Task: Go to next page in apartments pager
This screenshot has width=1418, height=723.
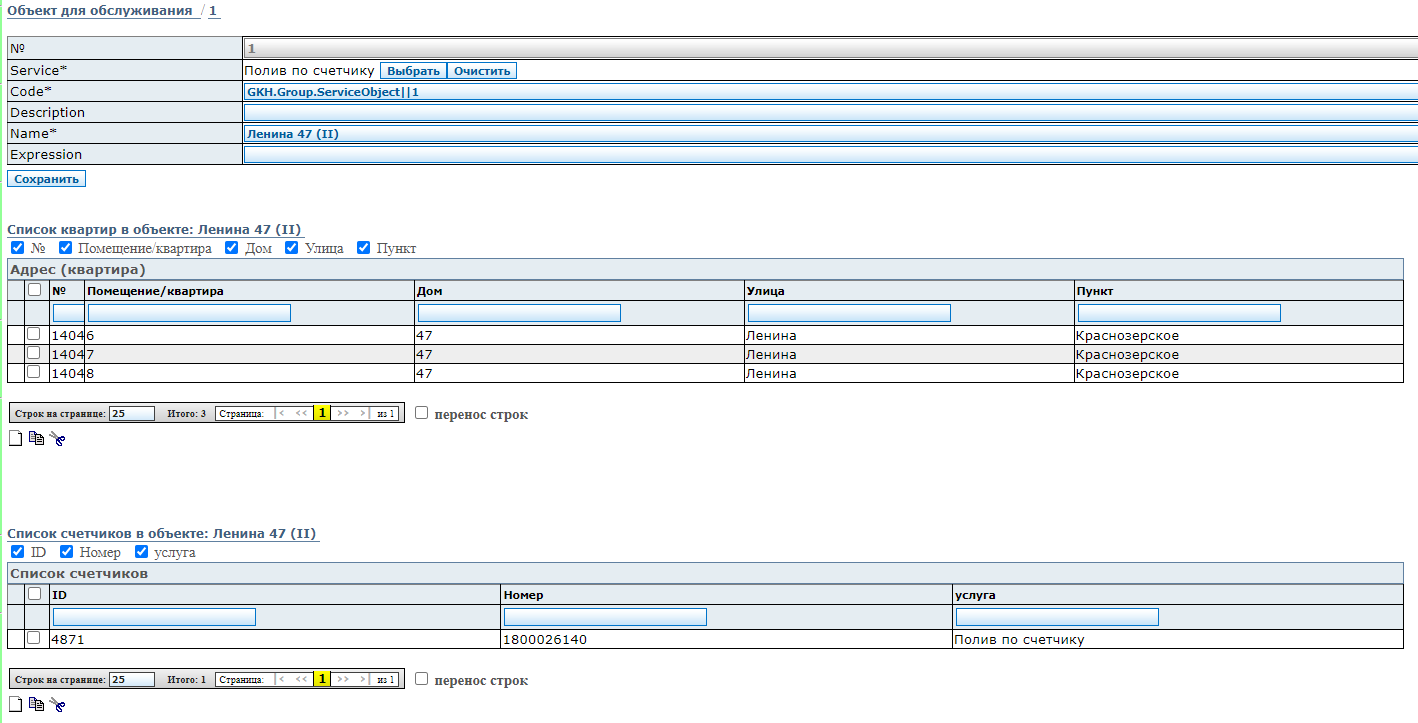Action: 341,413
